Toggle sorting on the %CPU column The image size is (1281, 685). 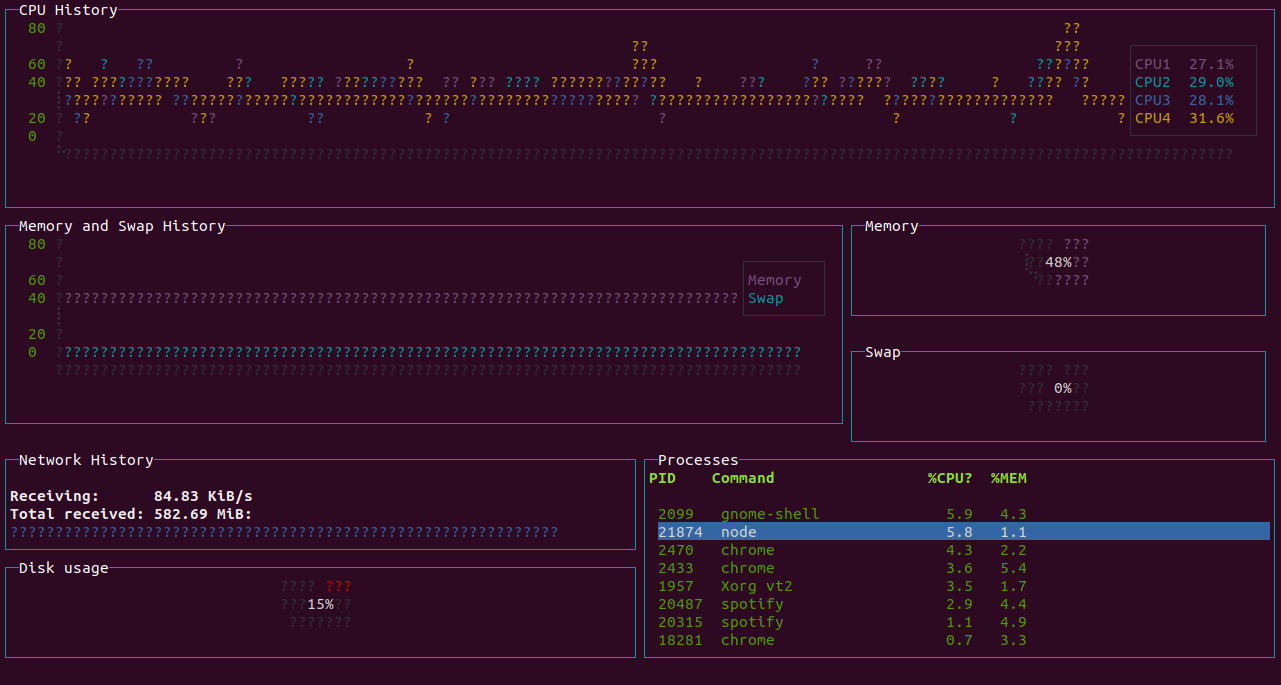pos(949,478)
